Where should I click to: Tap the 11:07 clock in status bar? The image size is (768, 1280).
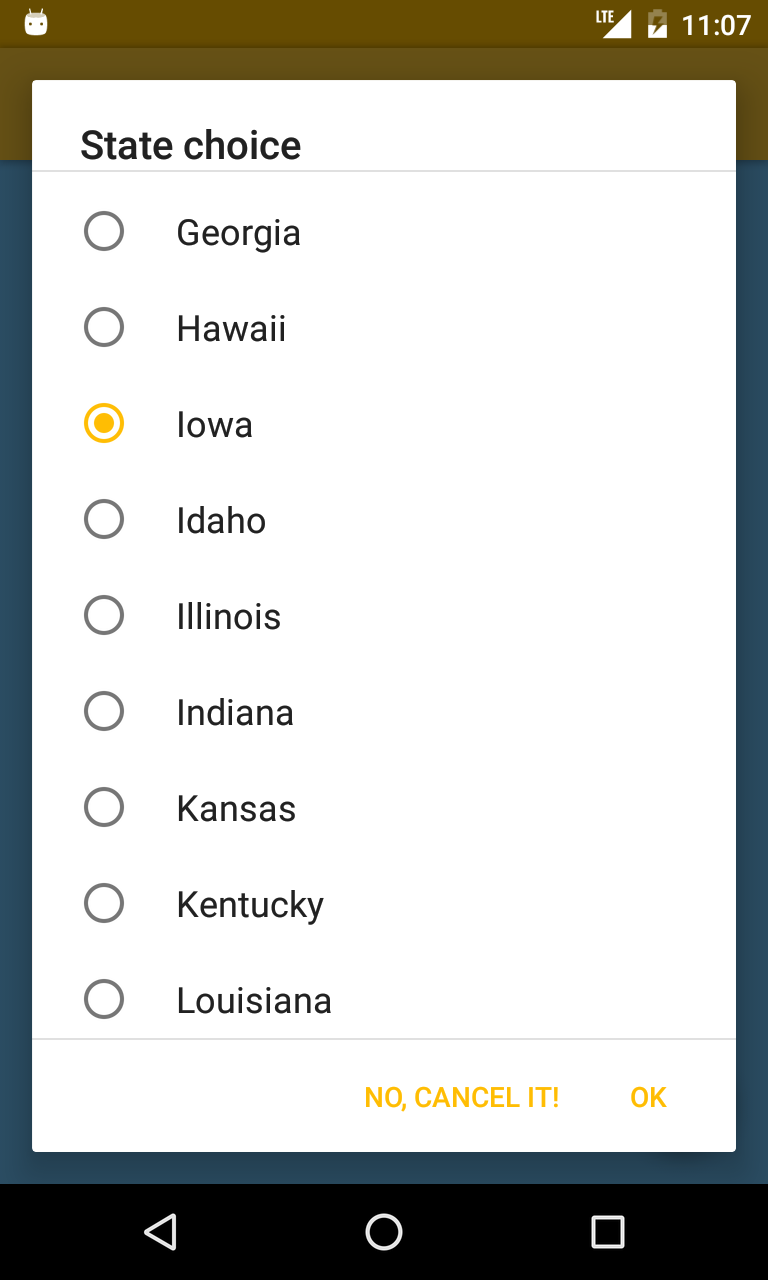pyautogui.click(x=716, y=24)
